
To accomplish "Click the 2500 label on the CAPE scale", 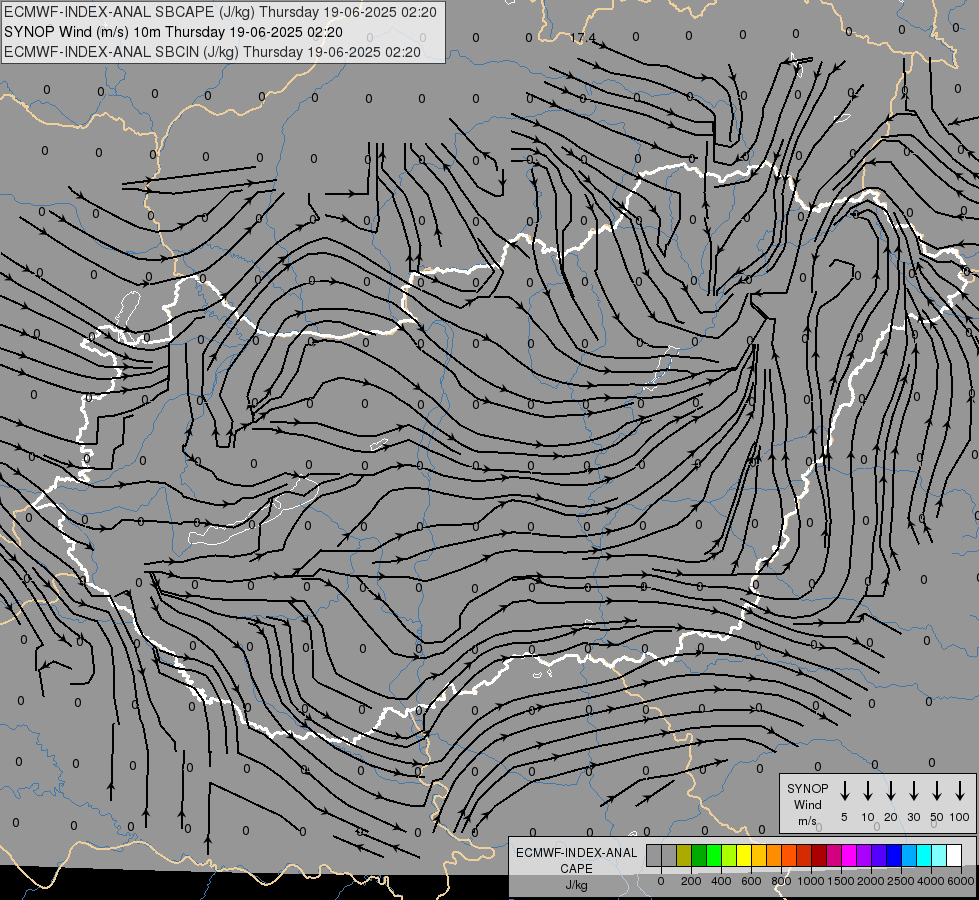I will click(901, 881).
